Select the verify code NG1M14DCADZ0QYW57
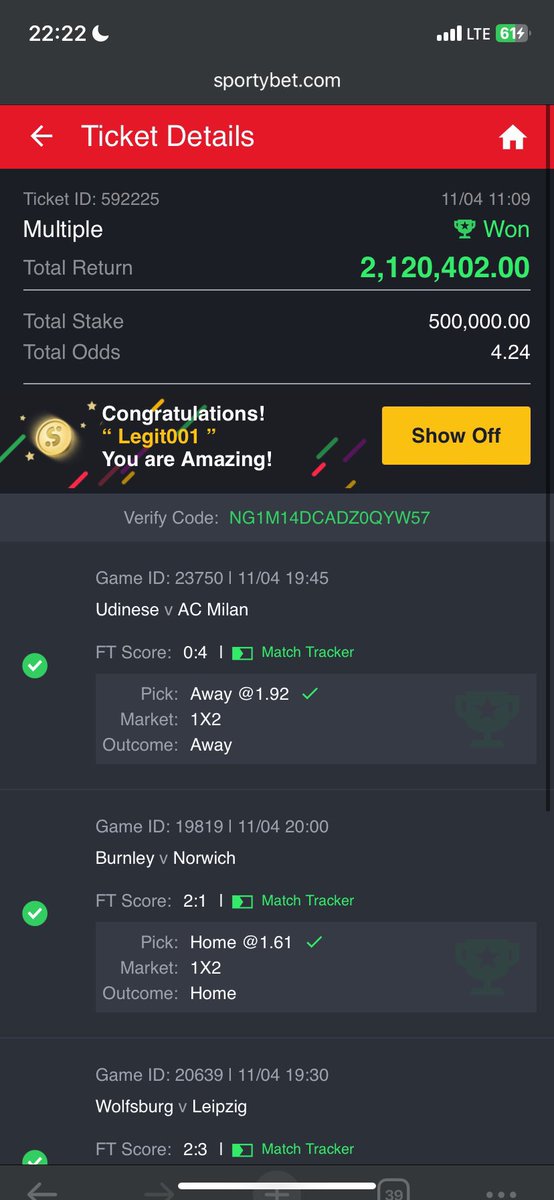554x1200 pixels. [330, 518]
